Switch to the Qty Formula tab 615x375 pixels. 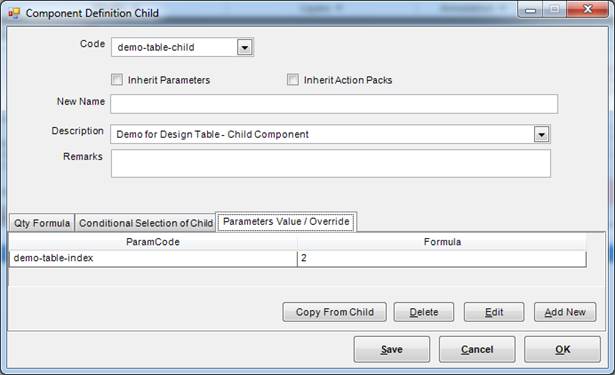pyautogui.click(x=42, y=223)
